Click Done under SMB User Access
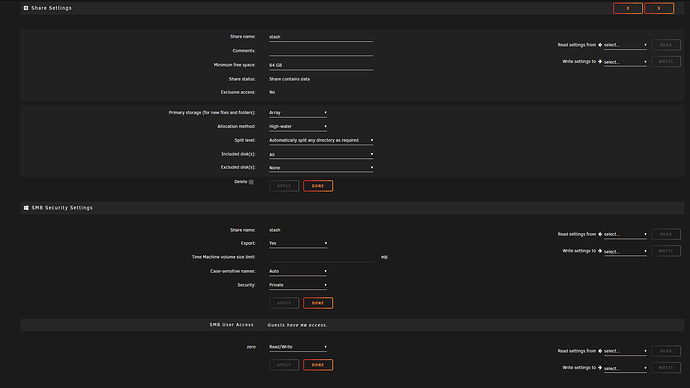 click(318, 365)
